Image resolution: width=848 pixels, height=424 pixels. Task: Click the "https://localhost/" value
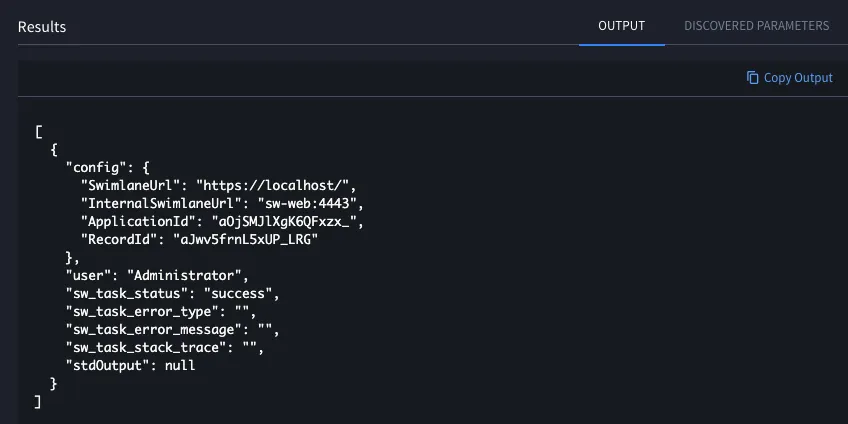click(x=273, y=186)
